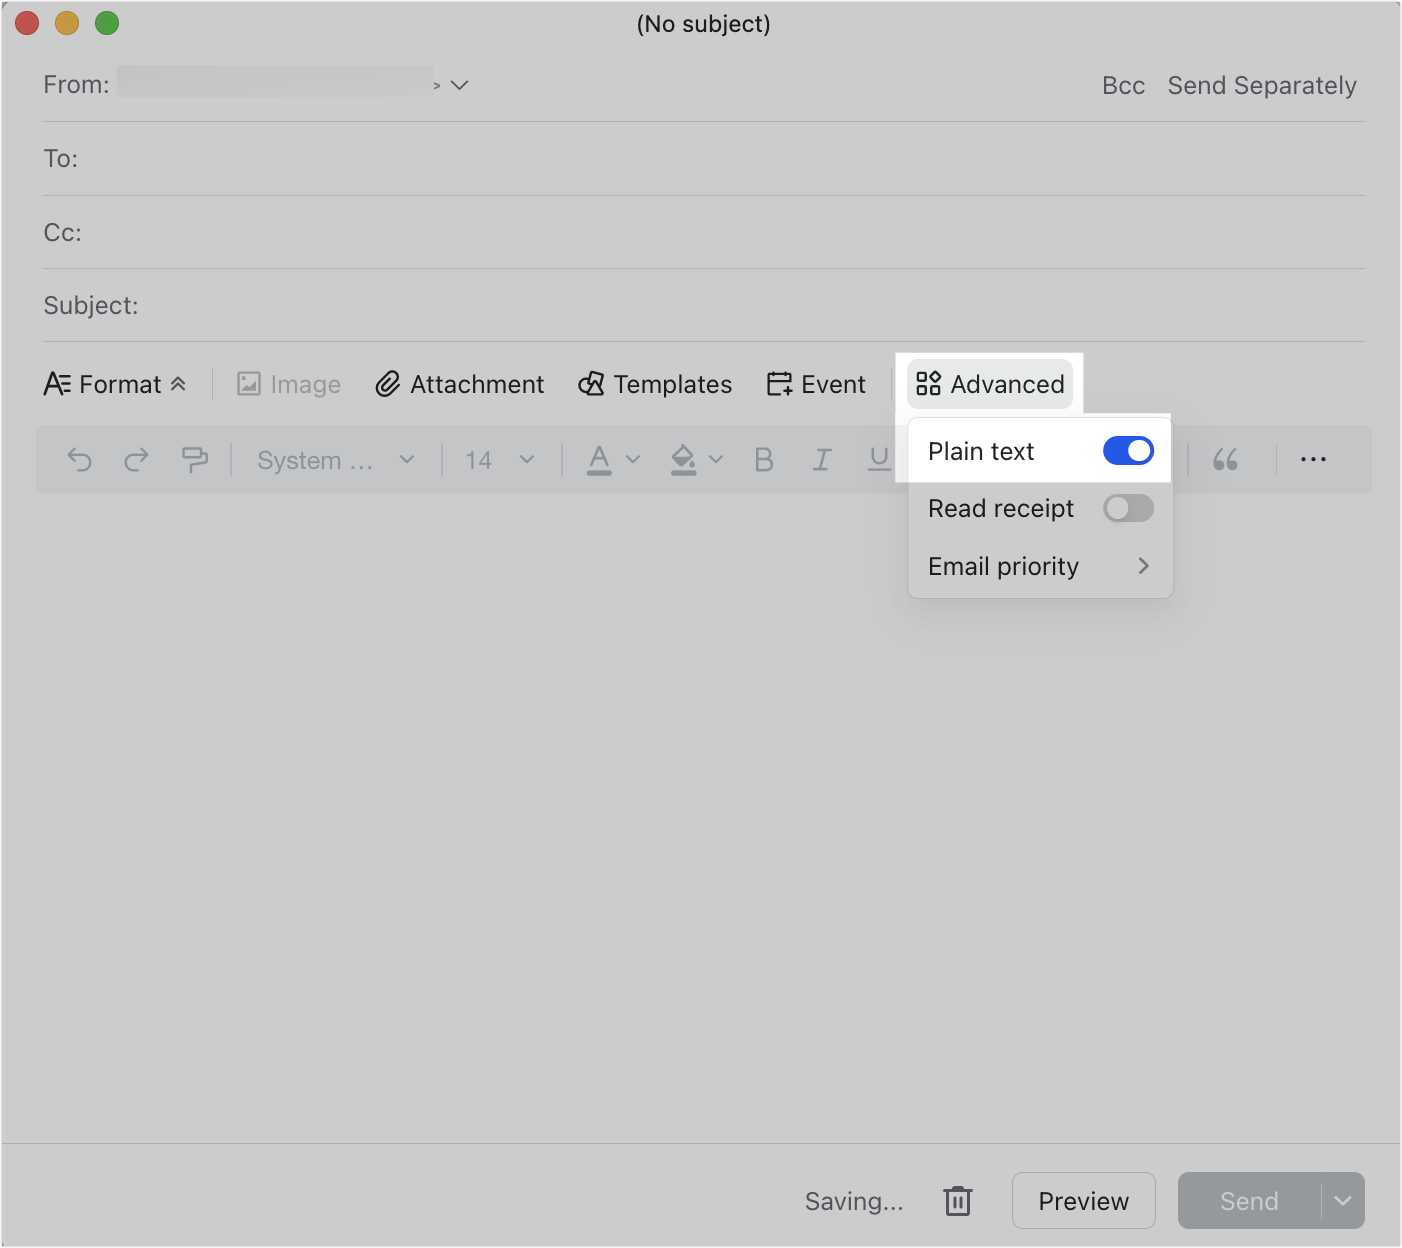Expand the Email priority submenu
The width and height of the screenshot is (1402, 1248).
pyautogui.click(x=1040, y=566)
